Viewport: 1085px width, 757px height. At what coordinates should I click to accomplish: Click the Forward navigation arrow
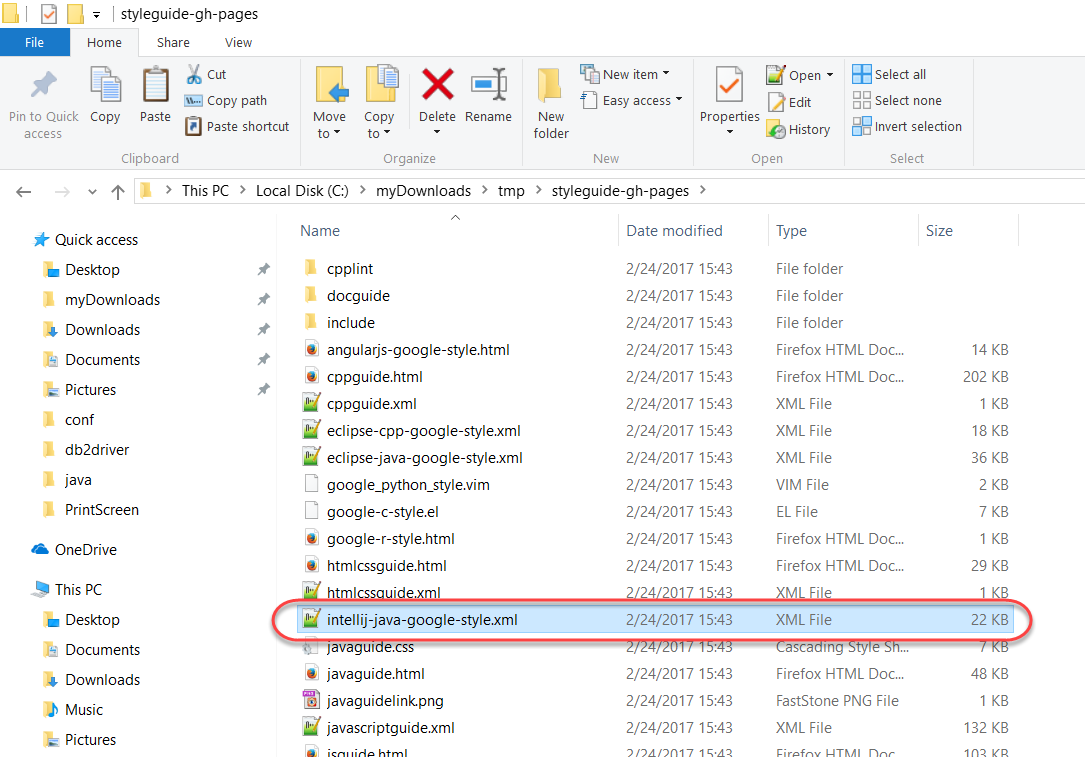(62, 192)
